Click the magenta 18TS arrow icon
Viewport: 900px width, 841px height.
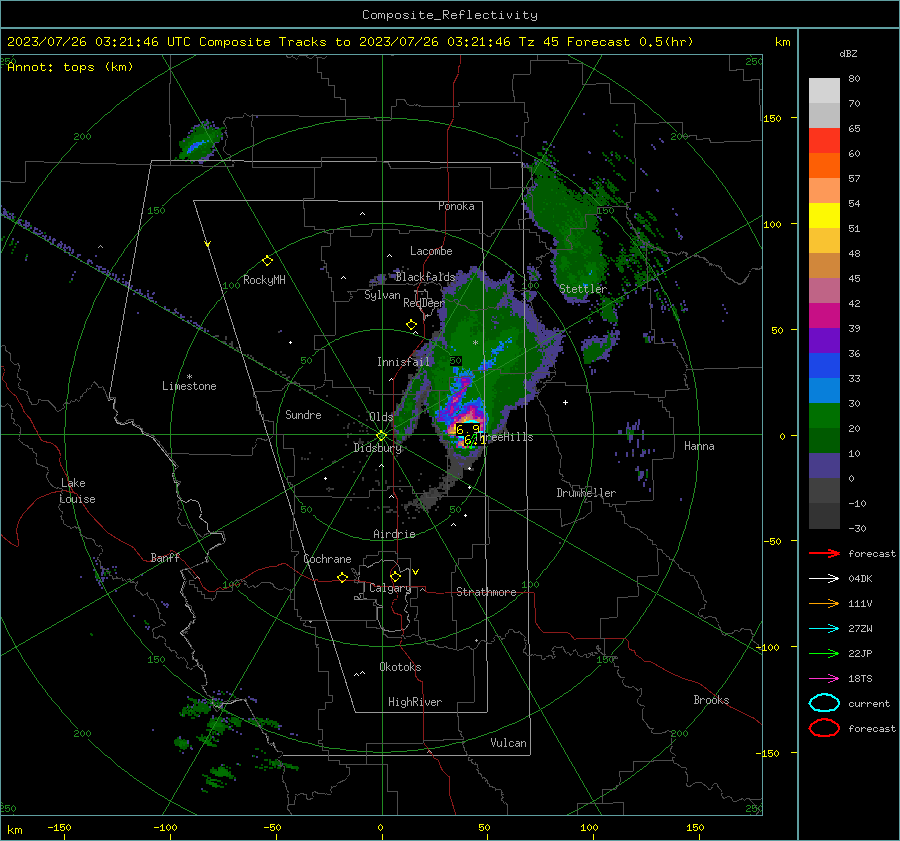coord(824,679)
